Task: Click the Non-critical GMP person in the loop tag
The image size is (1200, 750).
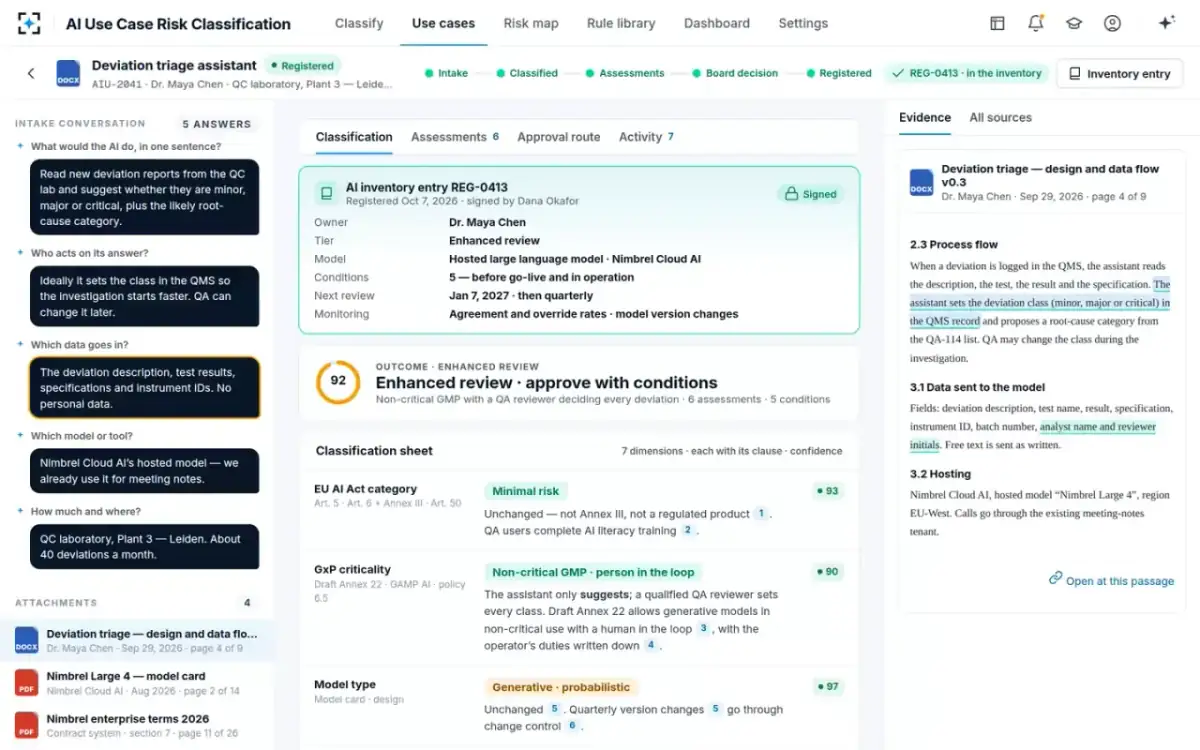Action: click(x=593, y=572)
